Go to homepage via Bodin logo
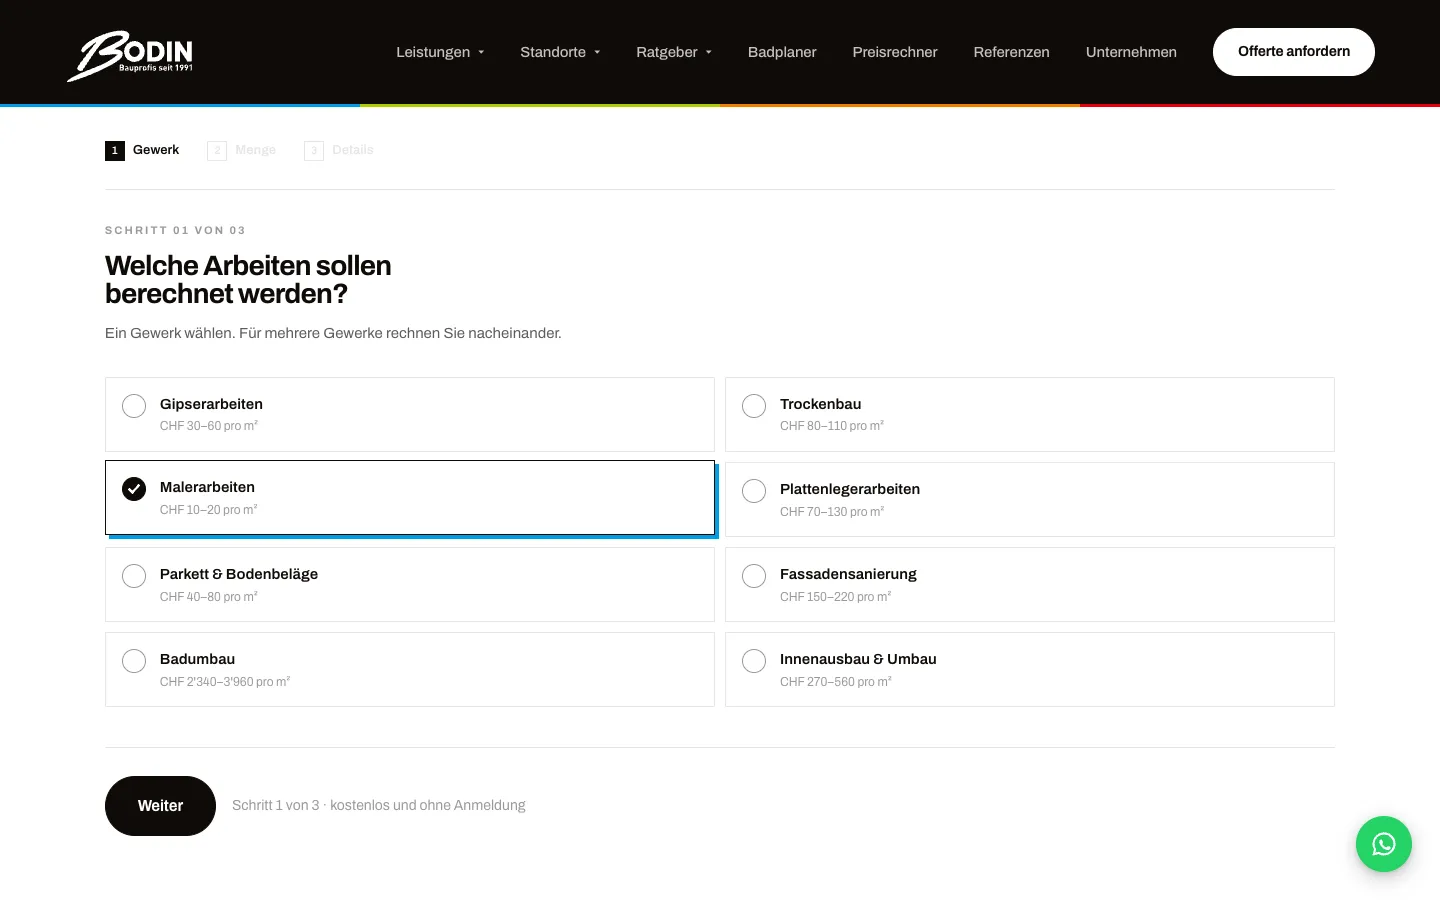 pos(130,55)
